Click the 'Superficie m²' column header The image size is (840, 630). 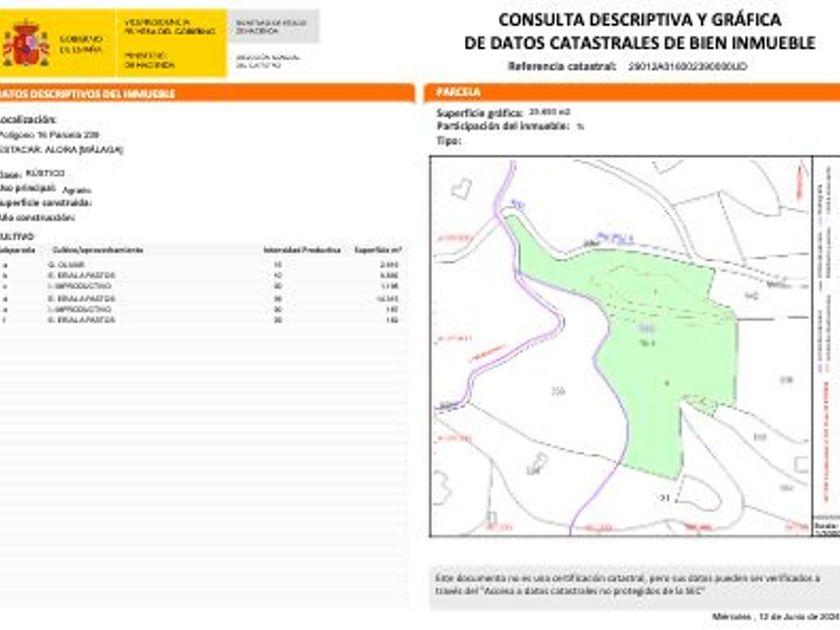tap(378, 250)
